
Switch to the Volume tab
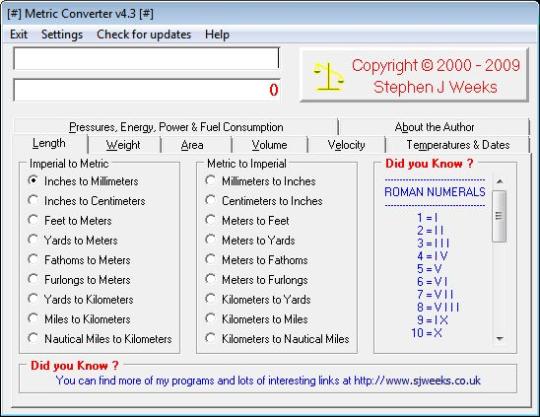tap(269, 145)
